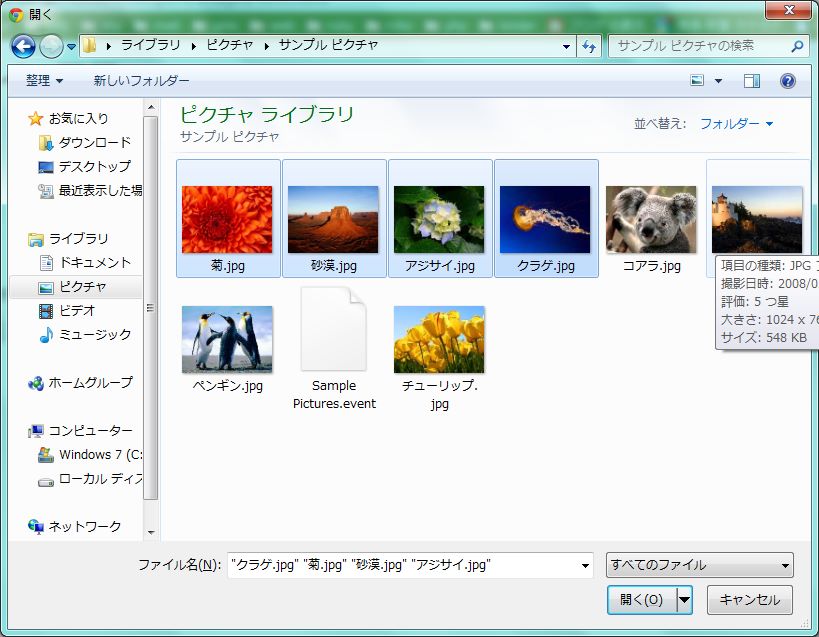The image size is (819, 637).
Task: Select お気に入り star icon in sidebar
Action: (x=36, y=119)
